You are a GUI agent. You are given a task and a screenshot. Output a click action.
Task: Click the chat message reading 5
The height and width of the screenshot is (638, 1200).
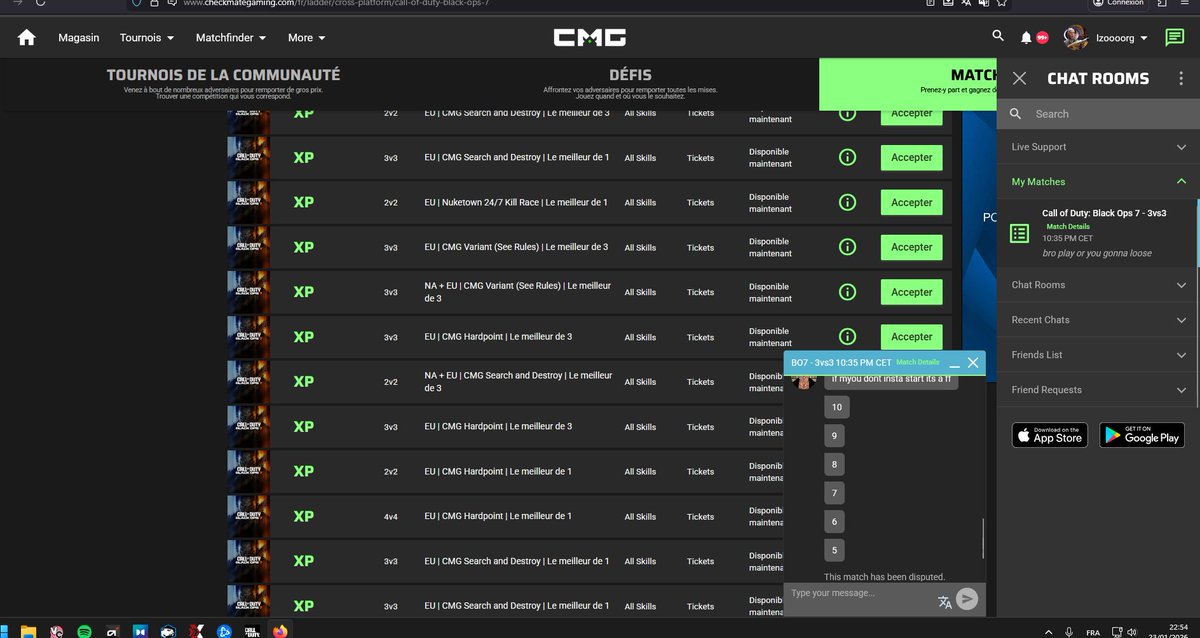(835, 549)
